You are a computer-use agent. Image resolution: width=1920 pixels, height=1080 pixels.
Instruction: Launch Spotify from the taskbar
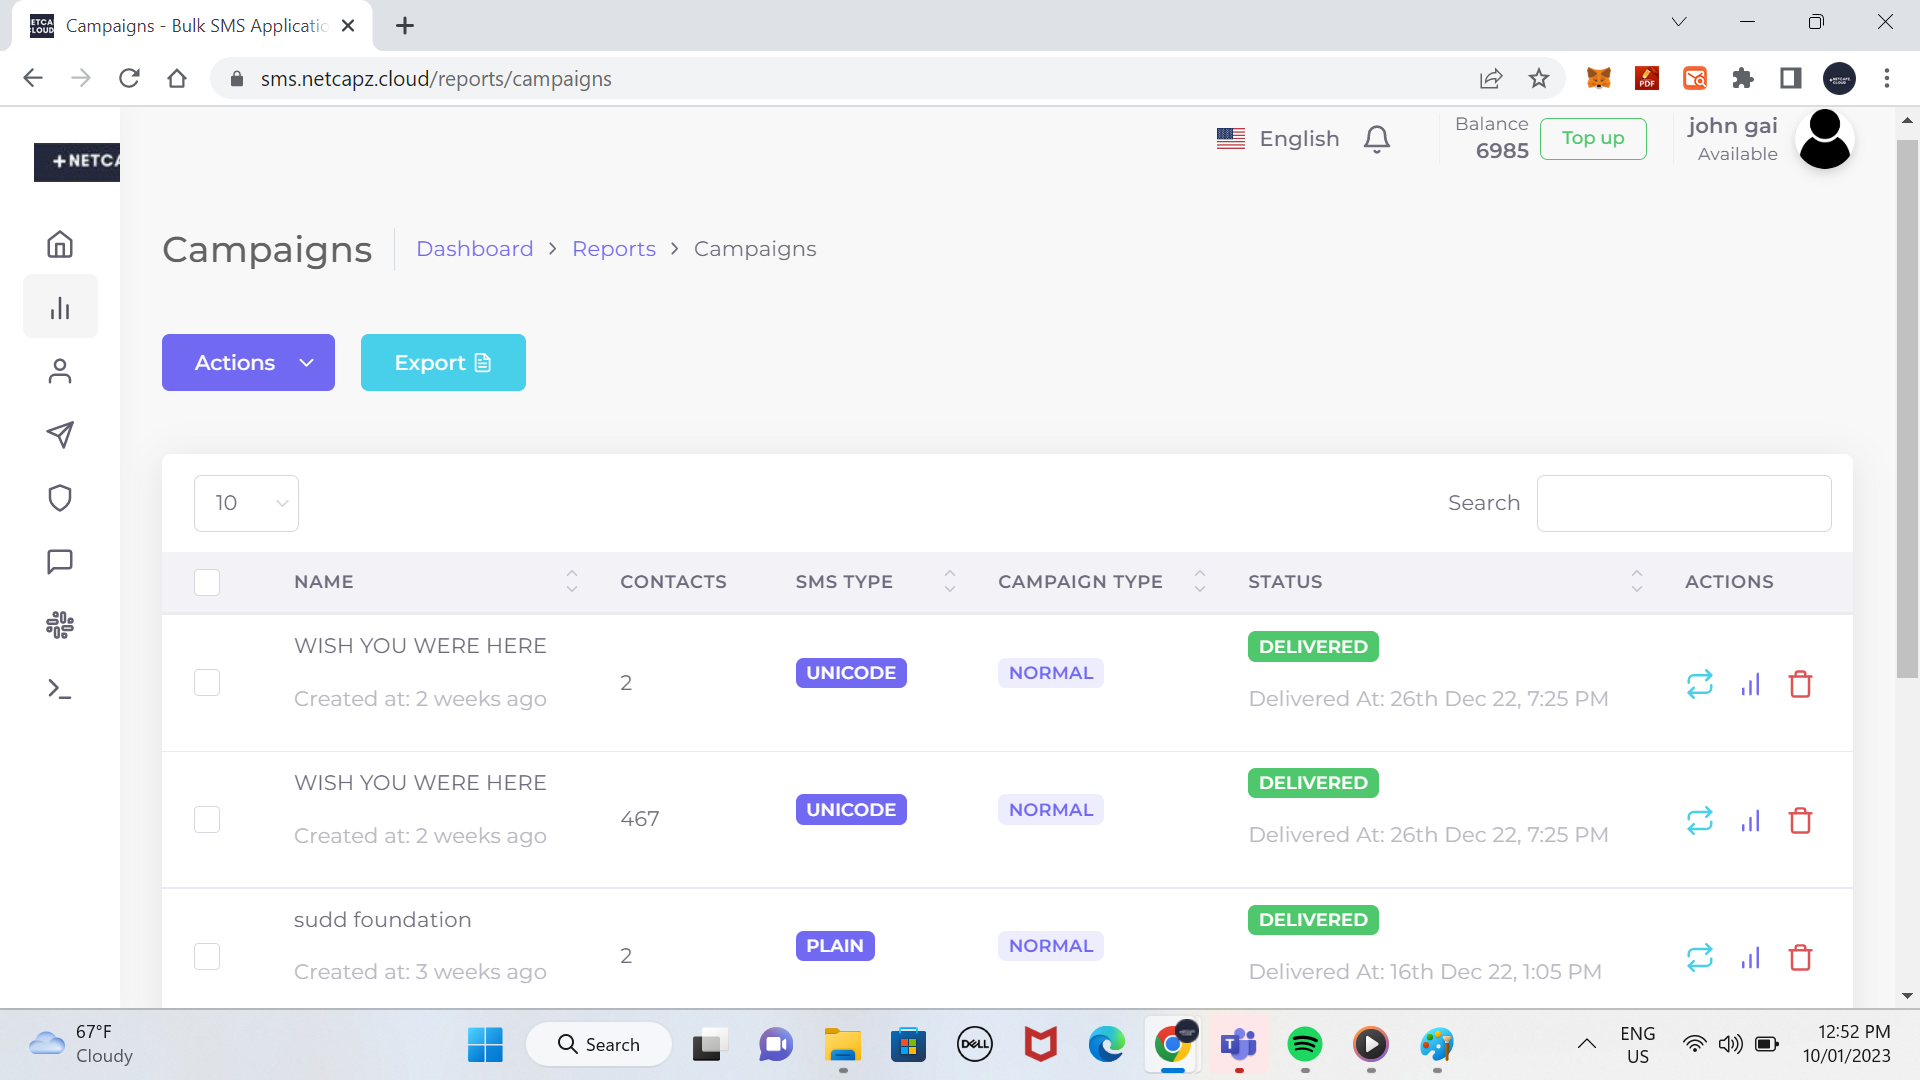pyautogui.click(x=1304, y=1044)
